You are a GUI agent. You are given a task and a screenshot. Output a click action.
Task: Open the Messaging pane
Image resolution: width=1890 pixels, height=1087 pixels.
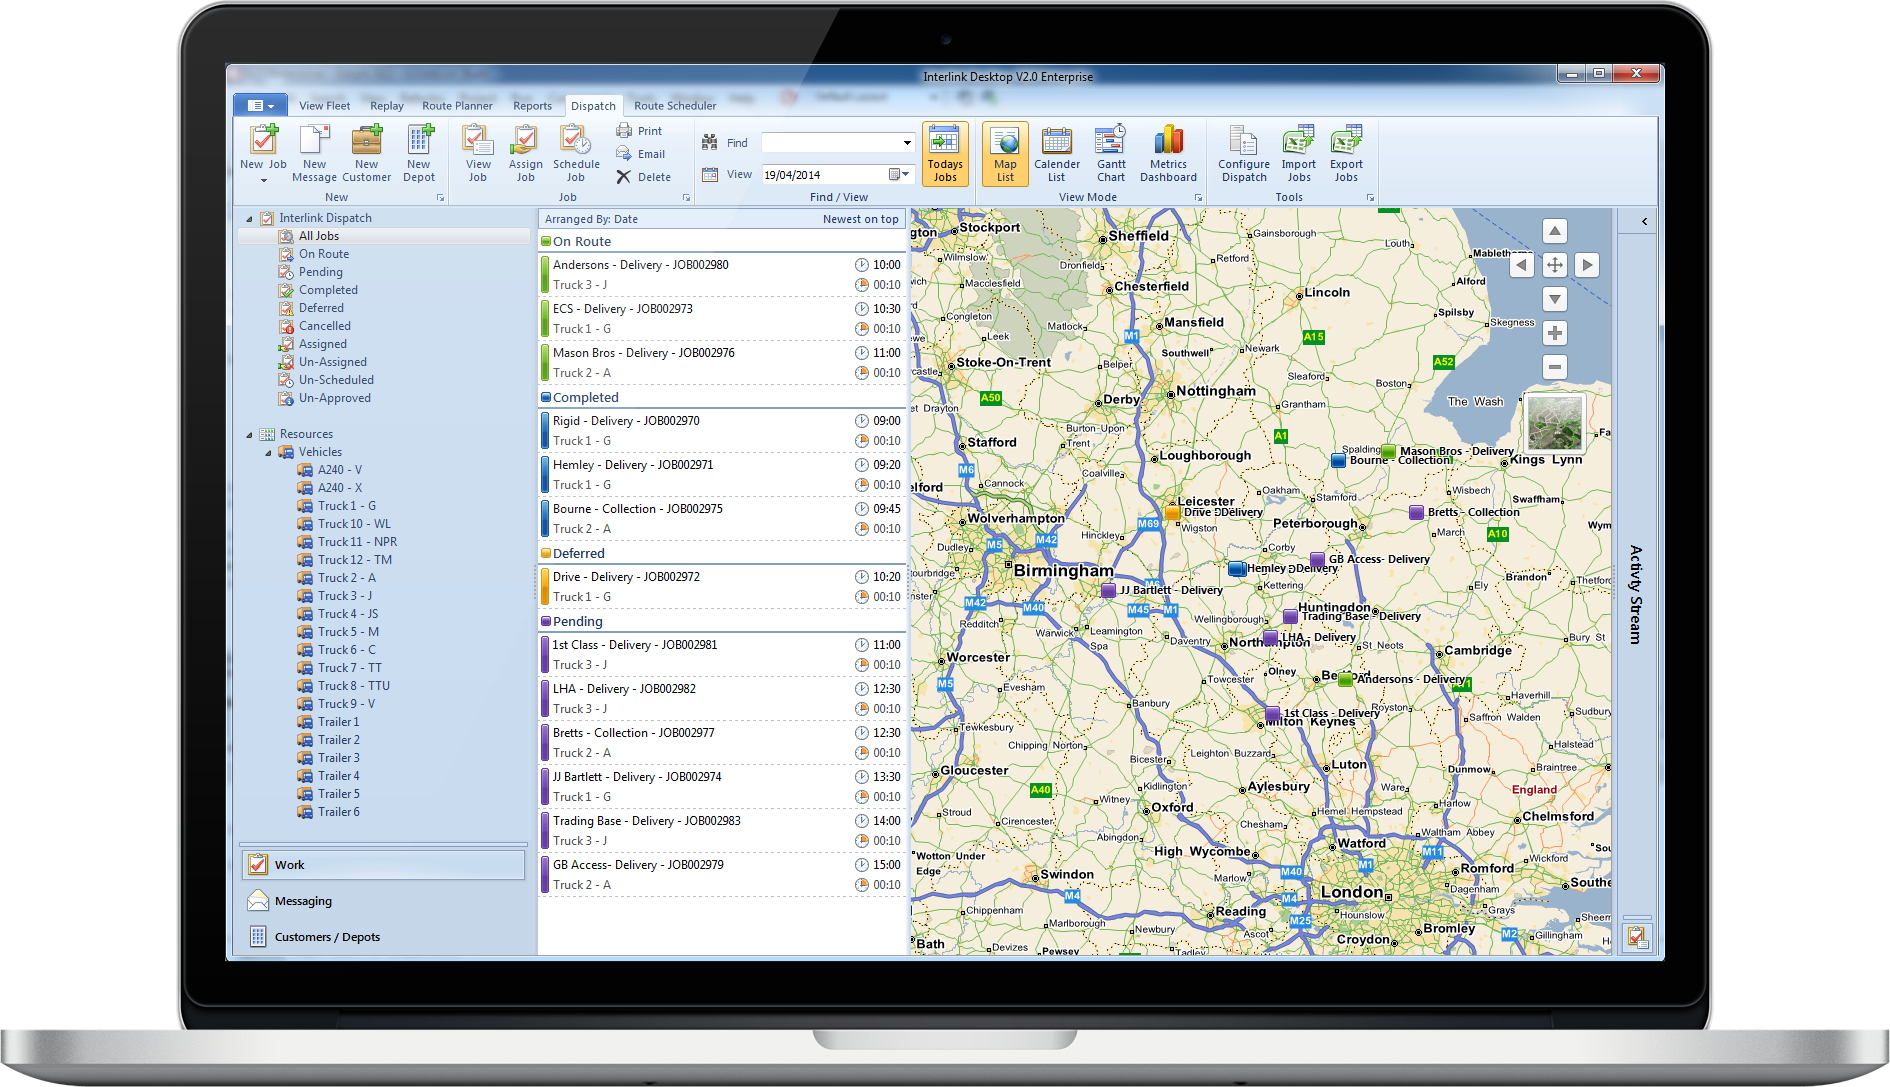(303, 901)
